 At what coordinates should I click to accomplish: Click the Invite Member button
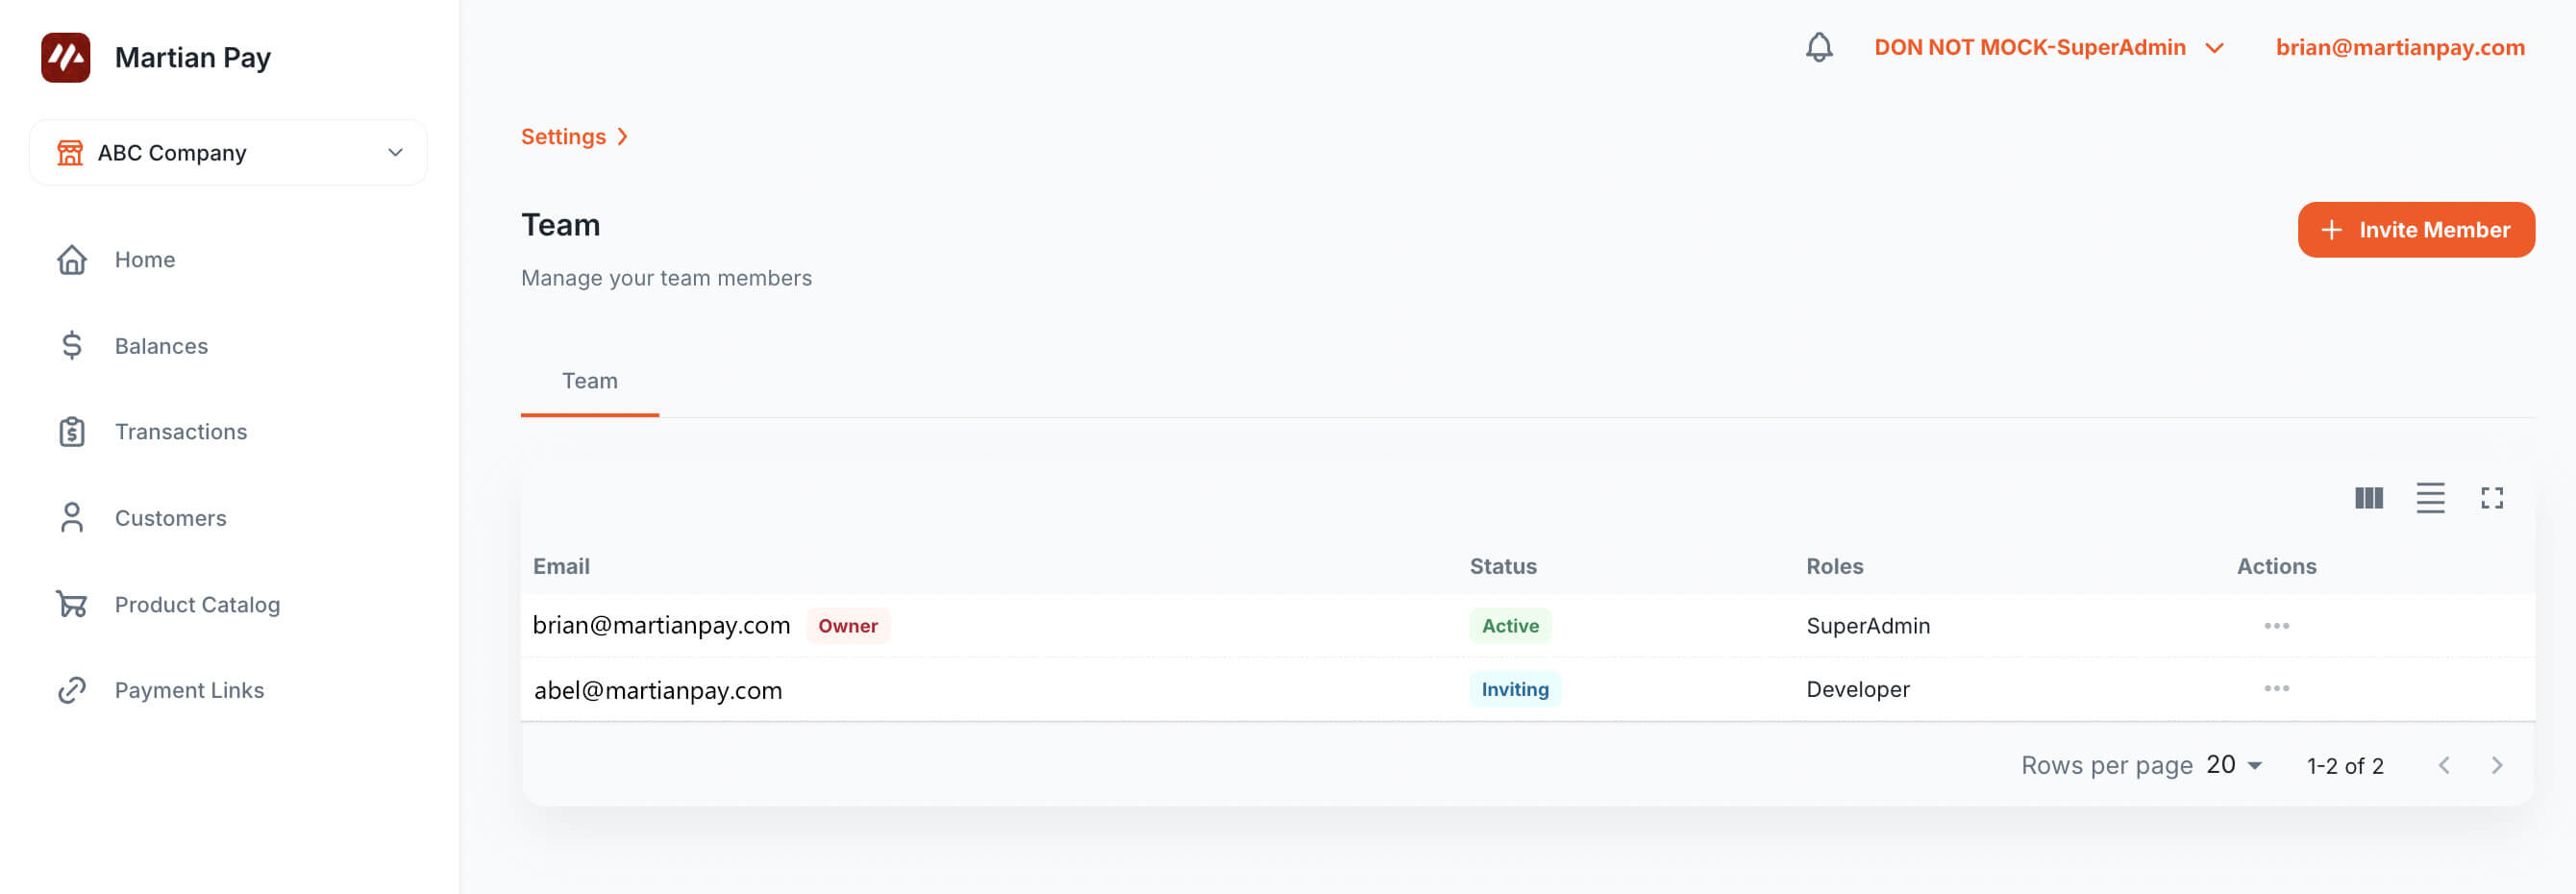pos(2415,230)
